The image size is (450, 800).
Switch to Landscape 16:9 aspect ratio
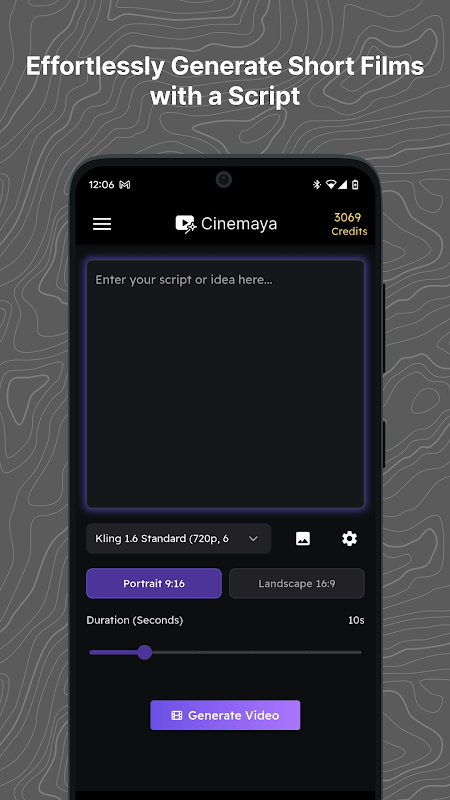(x=297, y=583)
